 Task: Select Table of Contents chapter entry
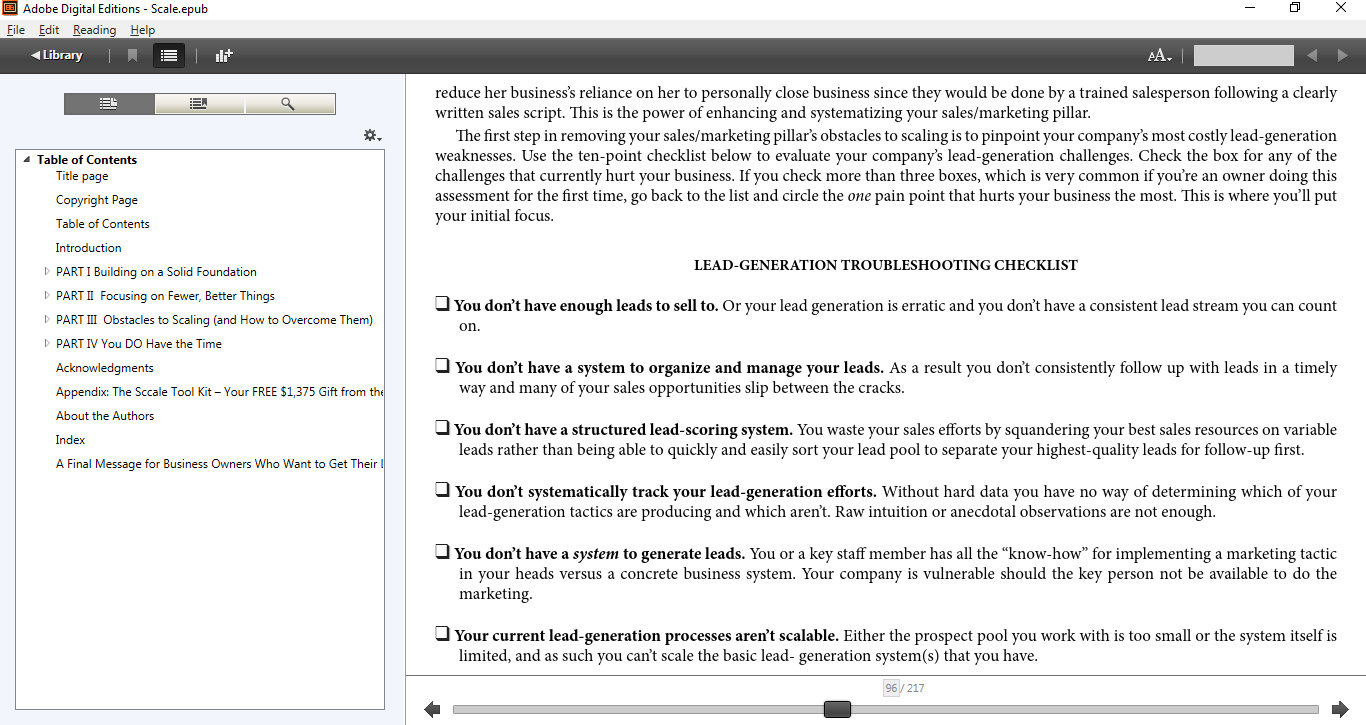point(103,224)
